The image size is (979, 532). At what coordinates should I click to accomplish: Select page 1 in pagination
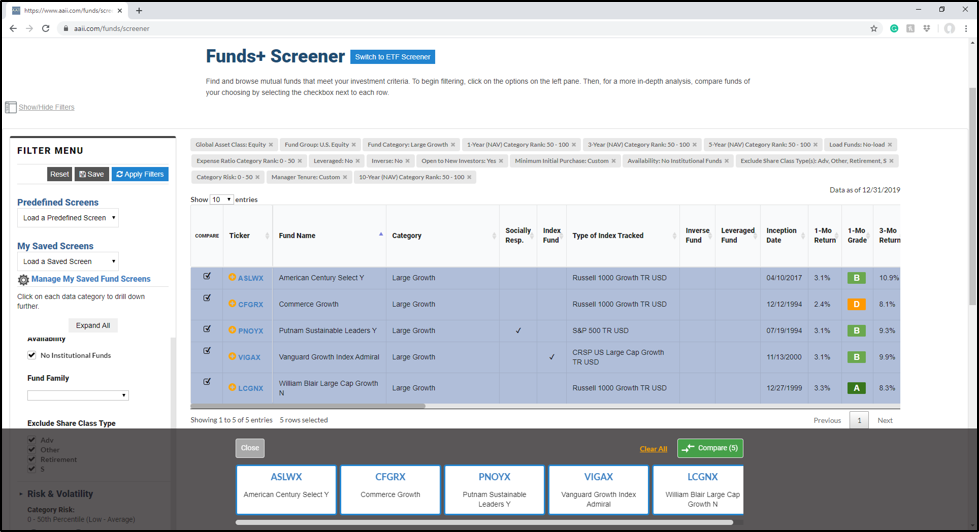[859, 420]
